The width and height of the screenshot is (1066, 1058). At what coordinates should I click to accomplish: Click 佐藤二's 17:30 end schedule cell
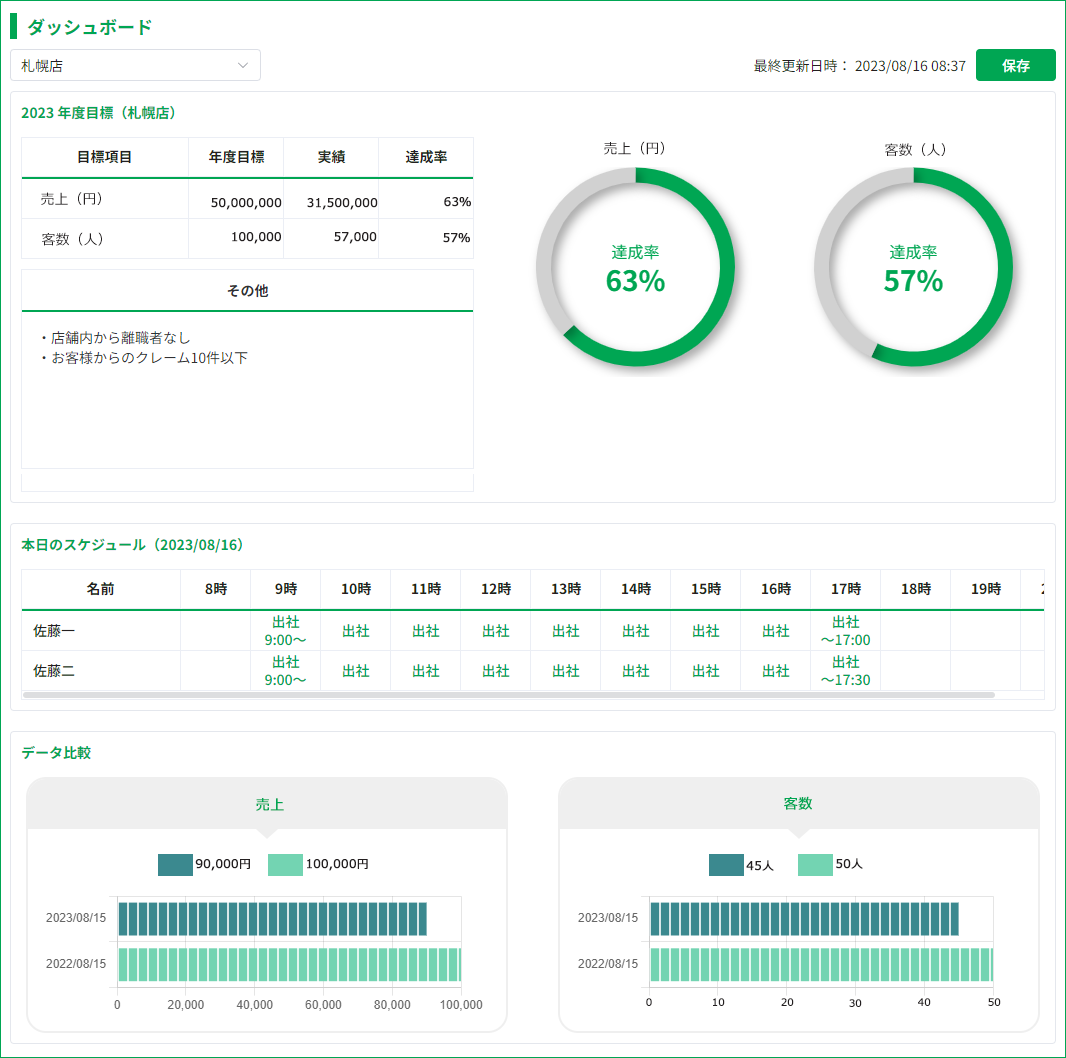pyautogui.click(x=845, y=671)
